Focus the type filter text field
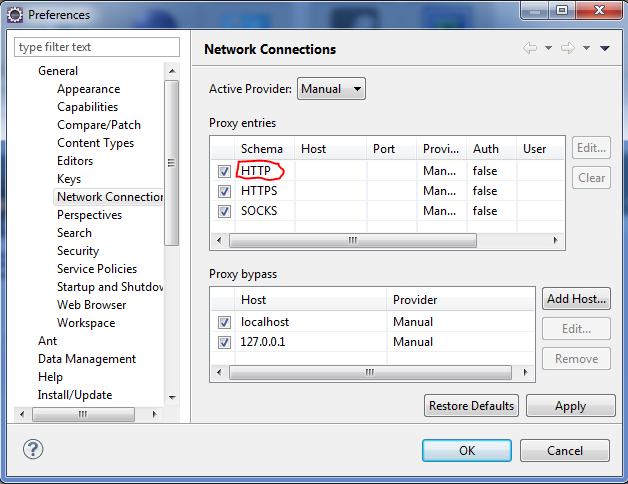 tap(96, 47)
